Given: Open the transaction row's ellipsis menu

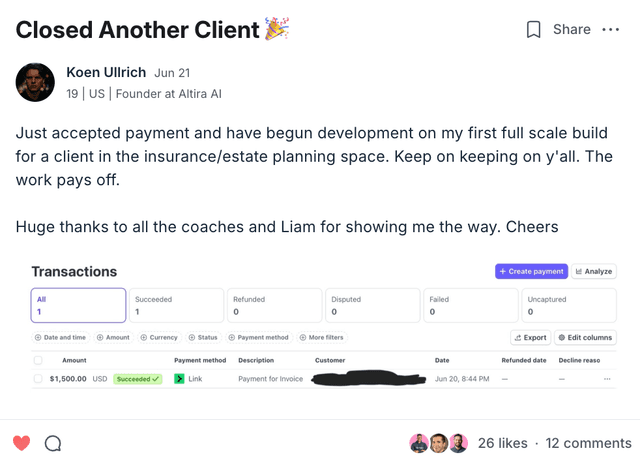Looking at the screenshot, I should coord(607,379).
